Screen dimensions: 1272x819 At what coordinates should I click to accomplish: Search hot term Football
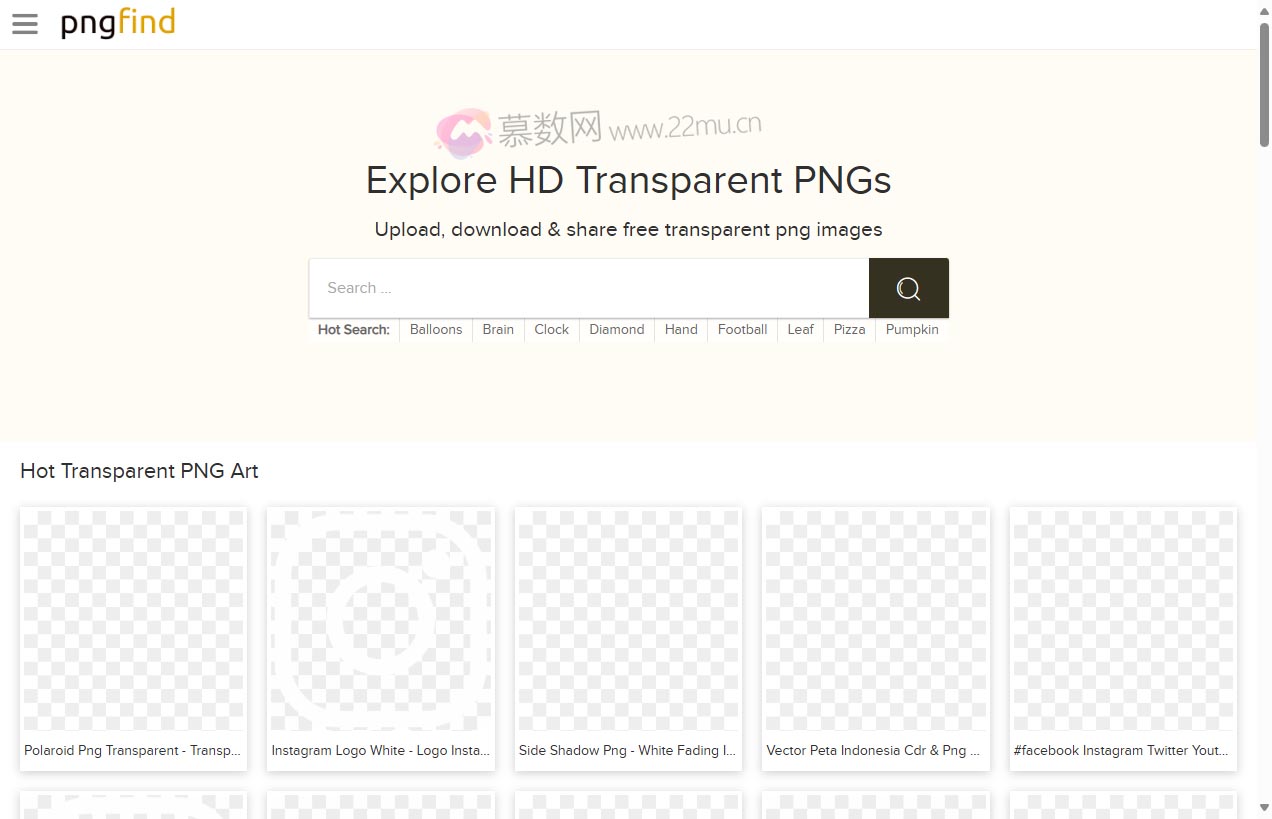(742, 329)
